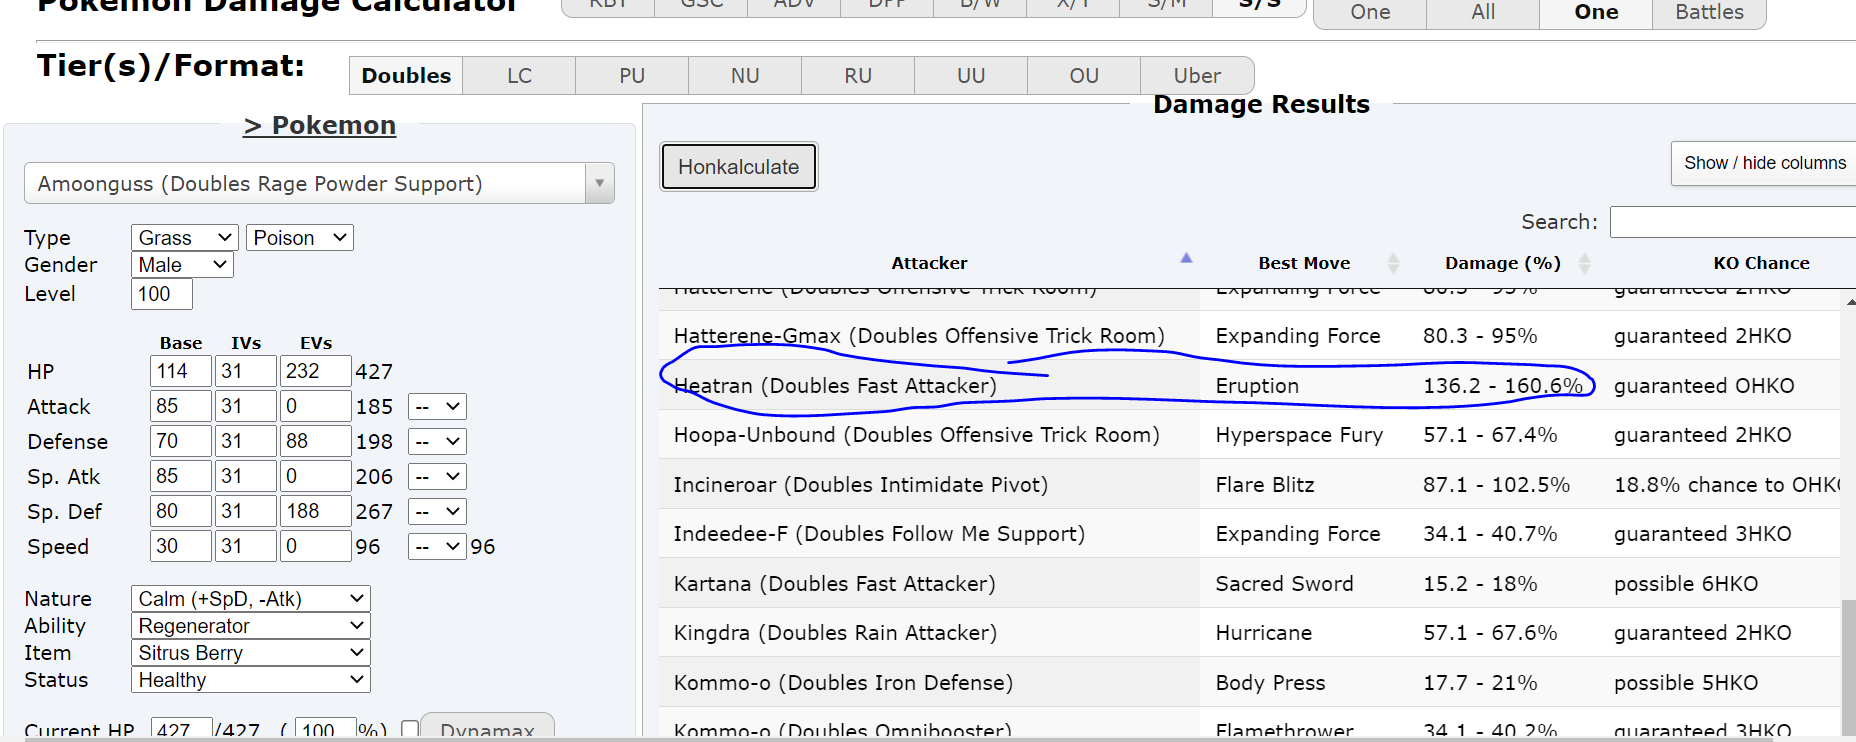Open the Sitrus Berry item dropdown

250,652
